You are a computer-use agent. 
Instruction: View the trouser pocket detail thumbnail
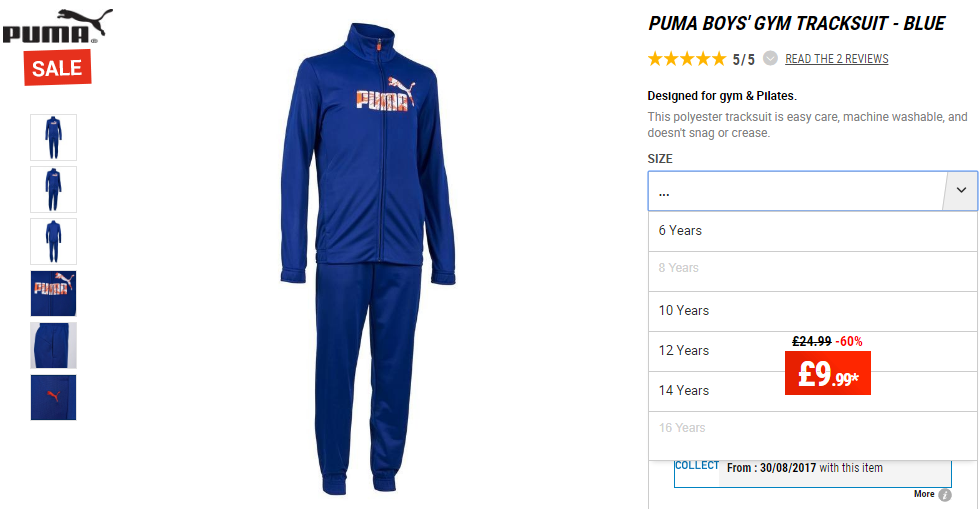pyautogui.click(x=54, y=345)
